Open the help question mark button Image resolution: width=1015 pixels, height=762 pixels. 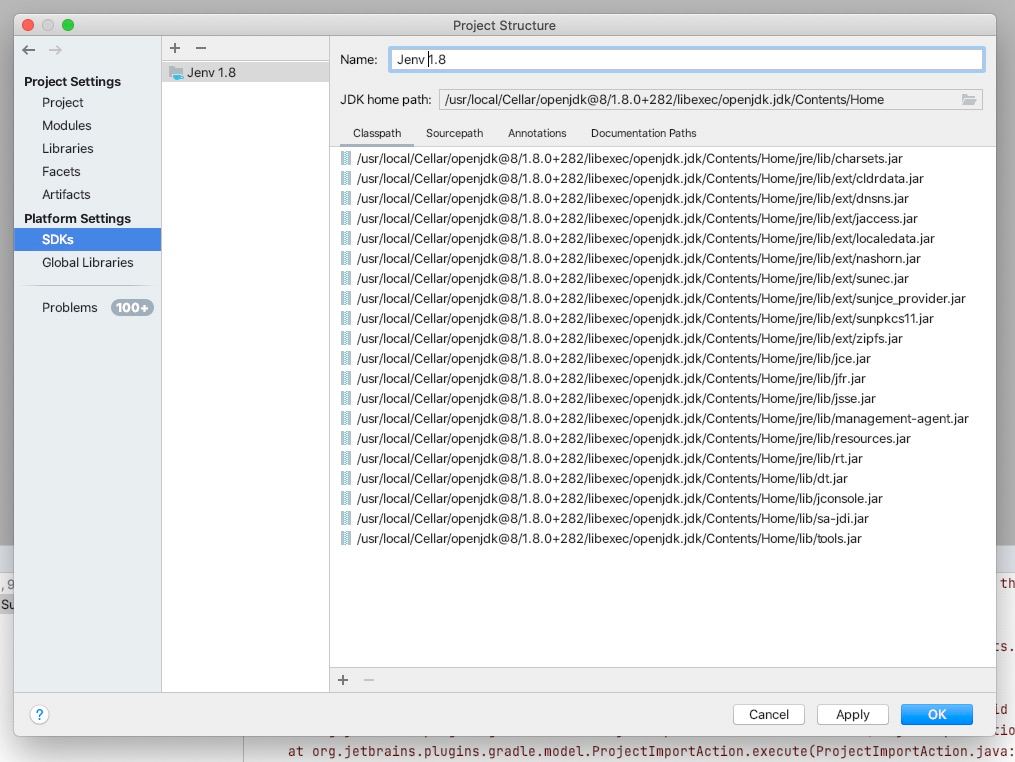pos(39,714)
